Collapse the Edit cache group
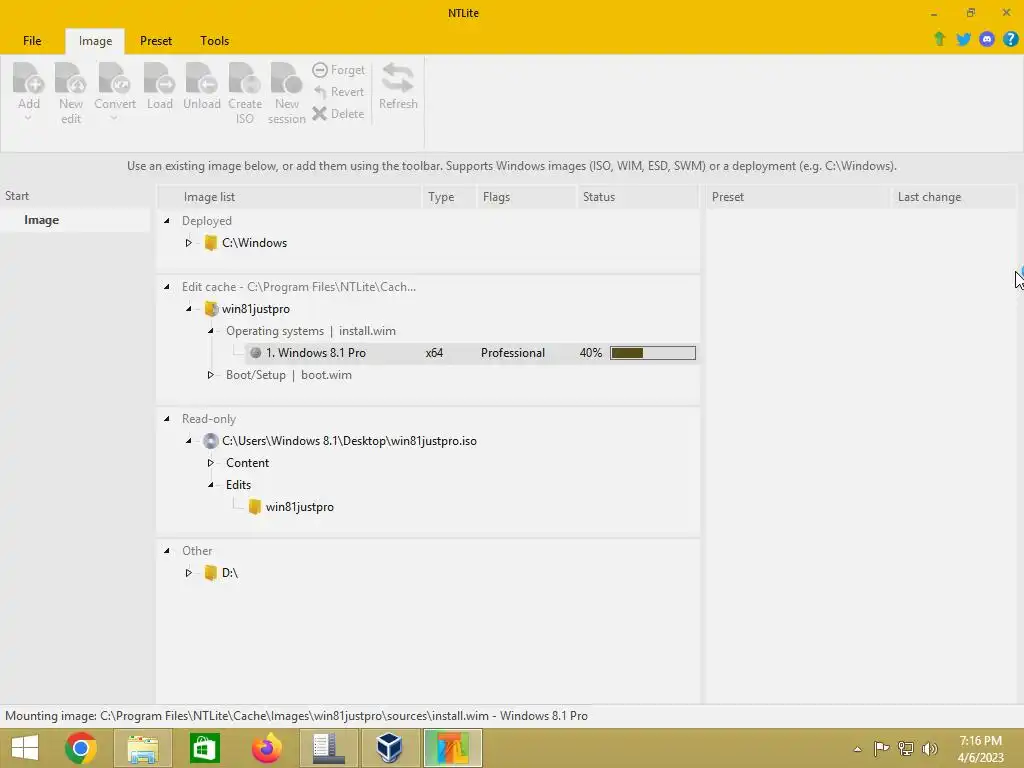The height and width of the screenshot is (768, 1024). tap(167, 287)
